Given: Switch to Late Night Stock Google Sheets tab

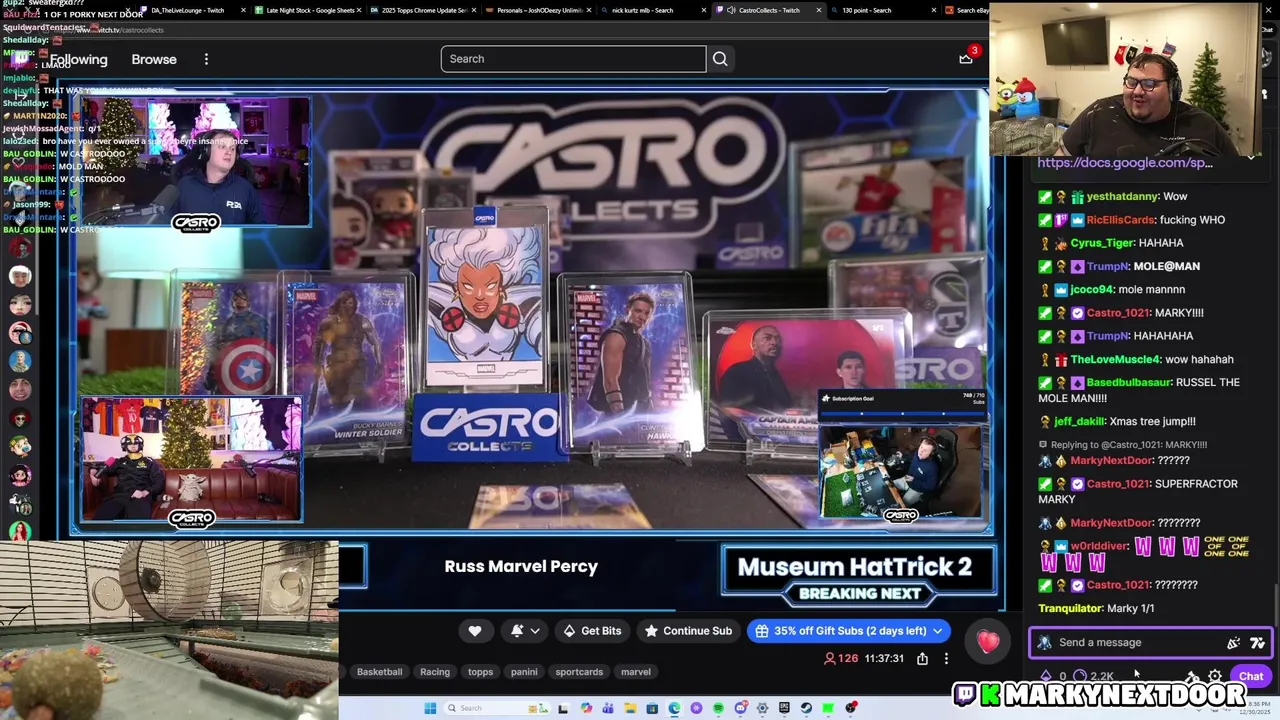Looking at the screenshot, I should (x=308, y=10).
